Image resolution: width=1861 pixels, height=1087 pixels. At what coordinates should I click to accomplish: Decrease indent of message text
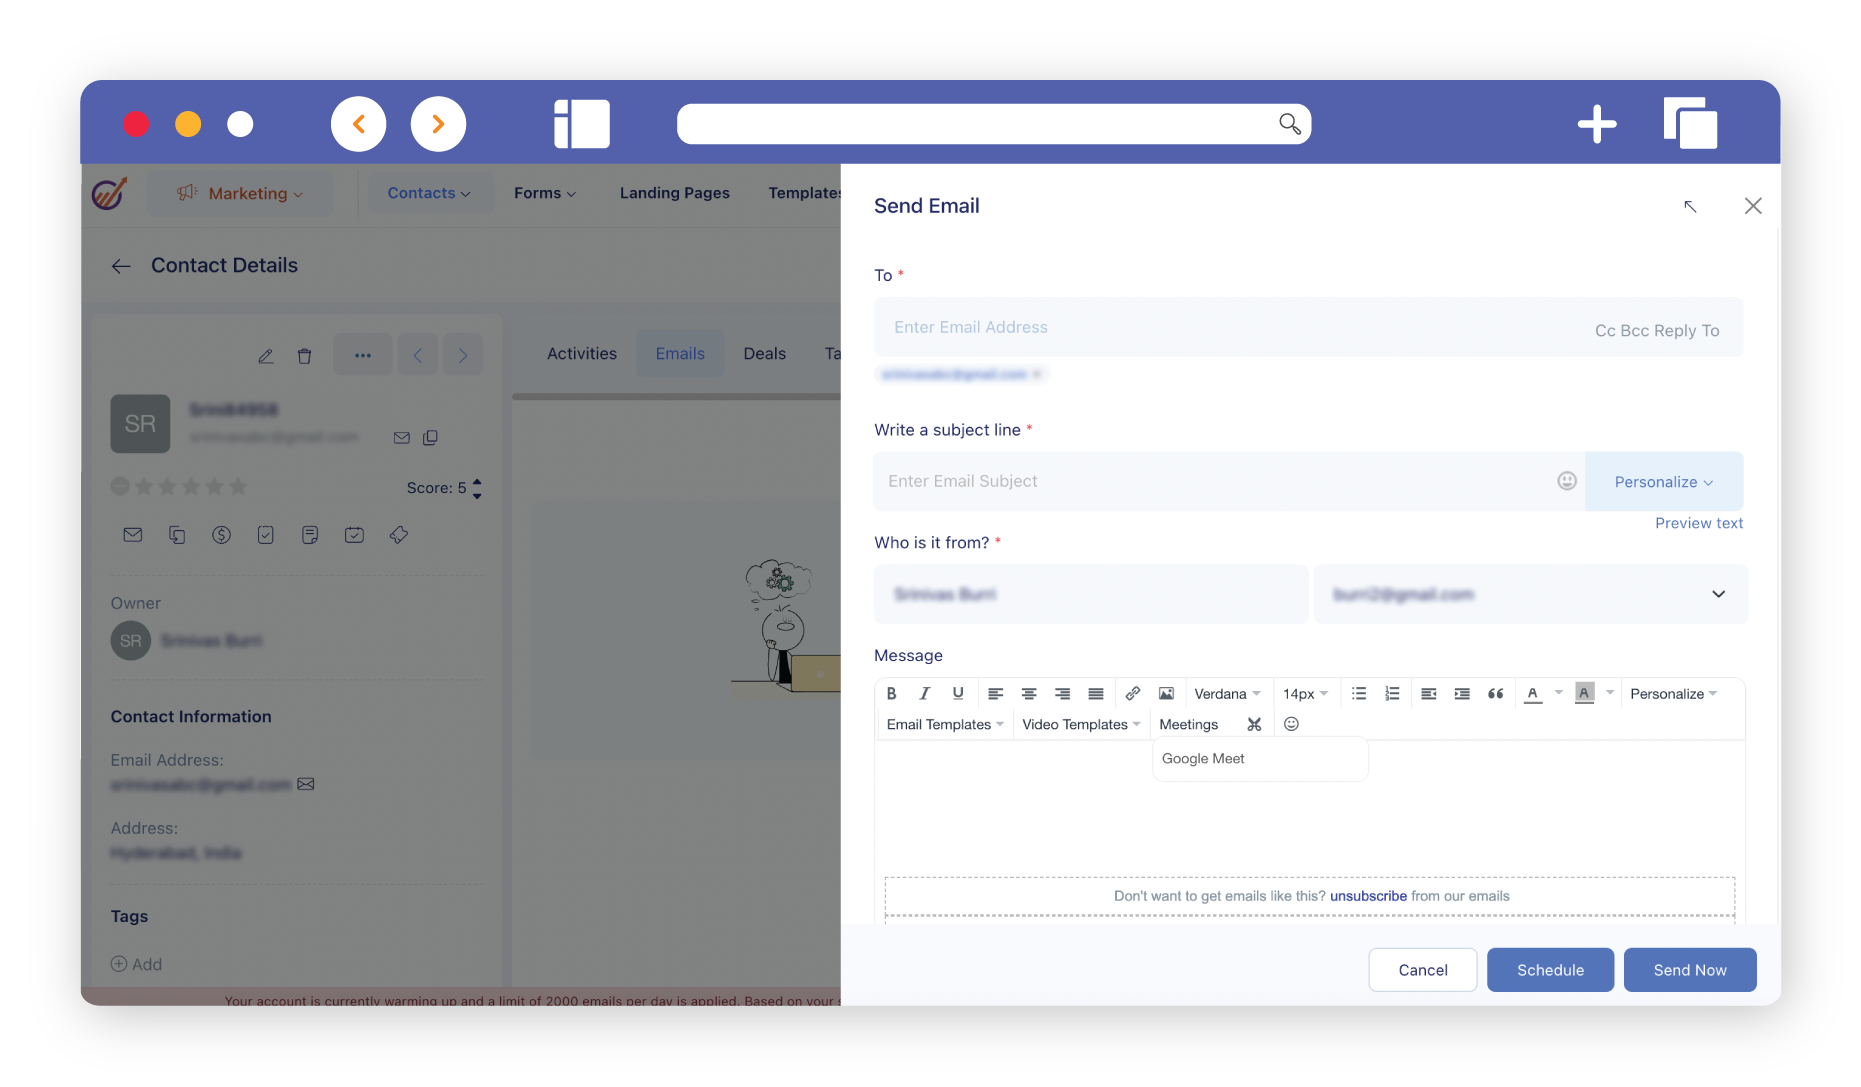click(1429, 694)
